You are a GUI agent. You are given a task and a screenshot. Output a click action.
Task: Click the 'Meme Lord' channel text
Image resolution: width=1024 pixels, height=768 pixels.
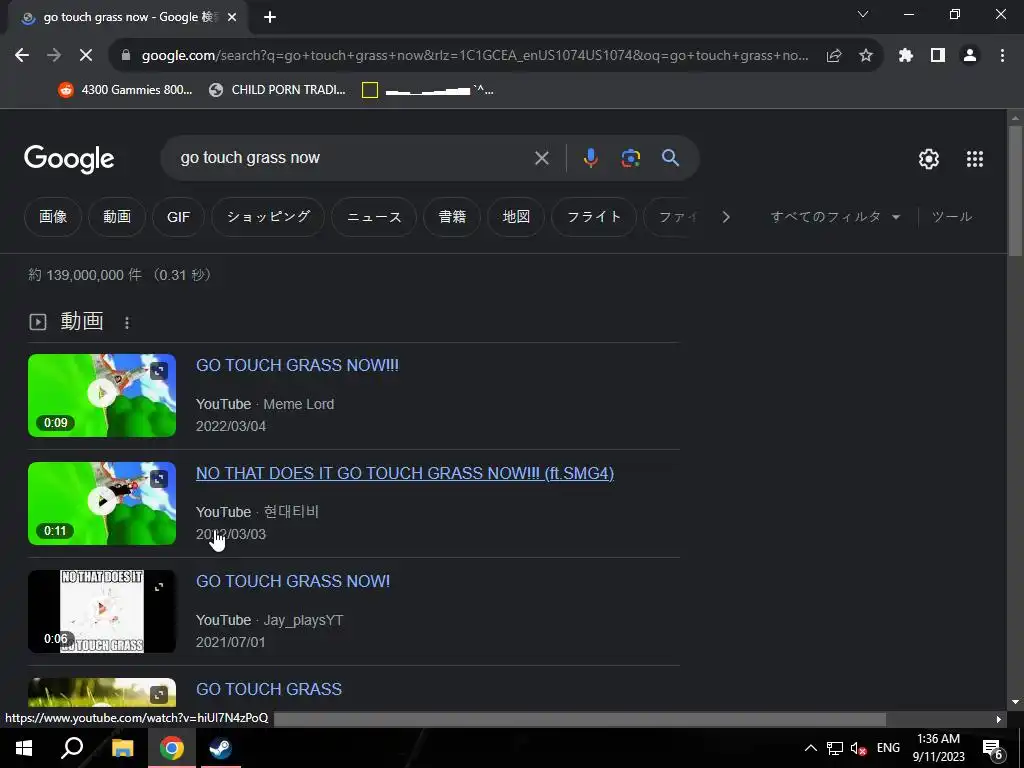pos(298,404)
